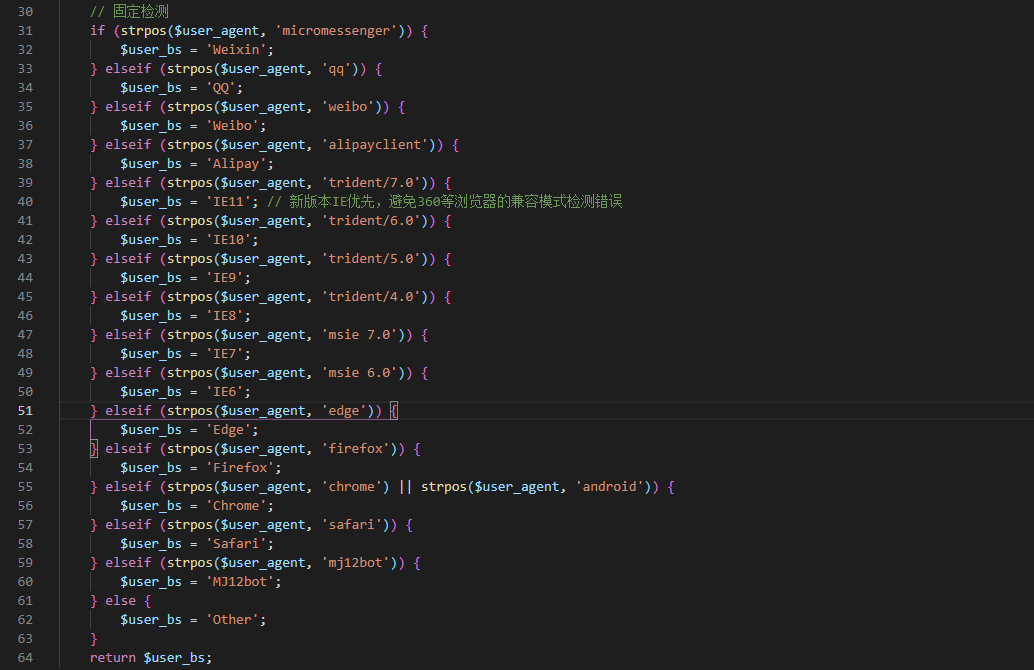Screen dimensions: 1034x670
Task: Click line number 55 in the gutter
Action: point(25,487)
